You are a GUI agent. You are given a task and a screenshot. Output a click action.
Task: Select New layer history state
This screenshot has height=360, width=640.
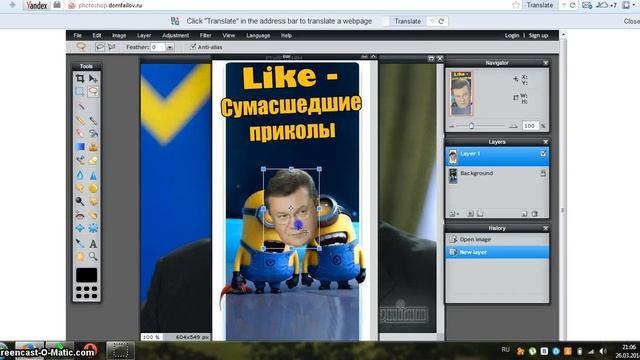point(497,252)
